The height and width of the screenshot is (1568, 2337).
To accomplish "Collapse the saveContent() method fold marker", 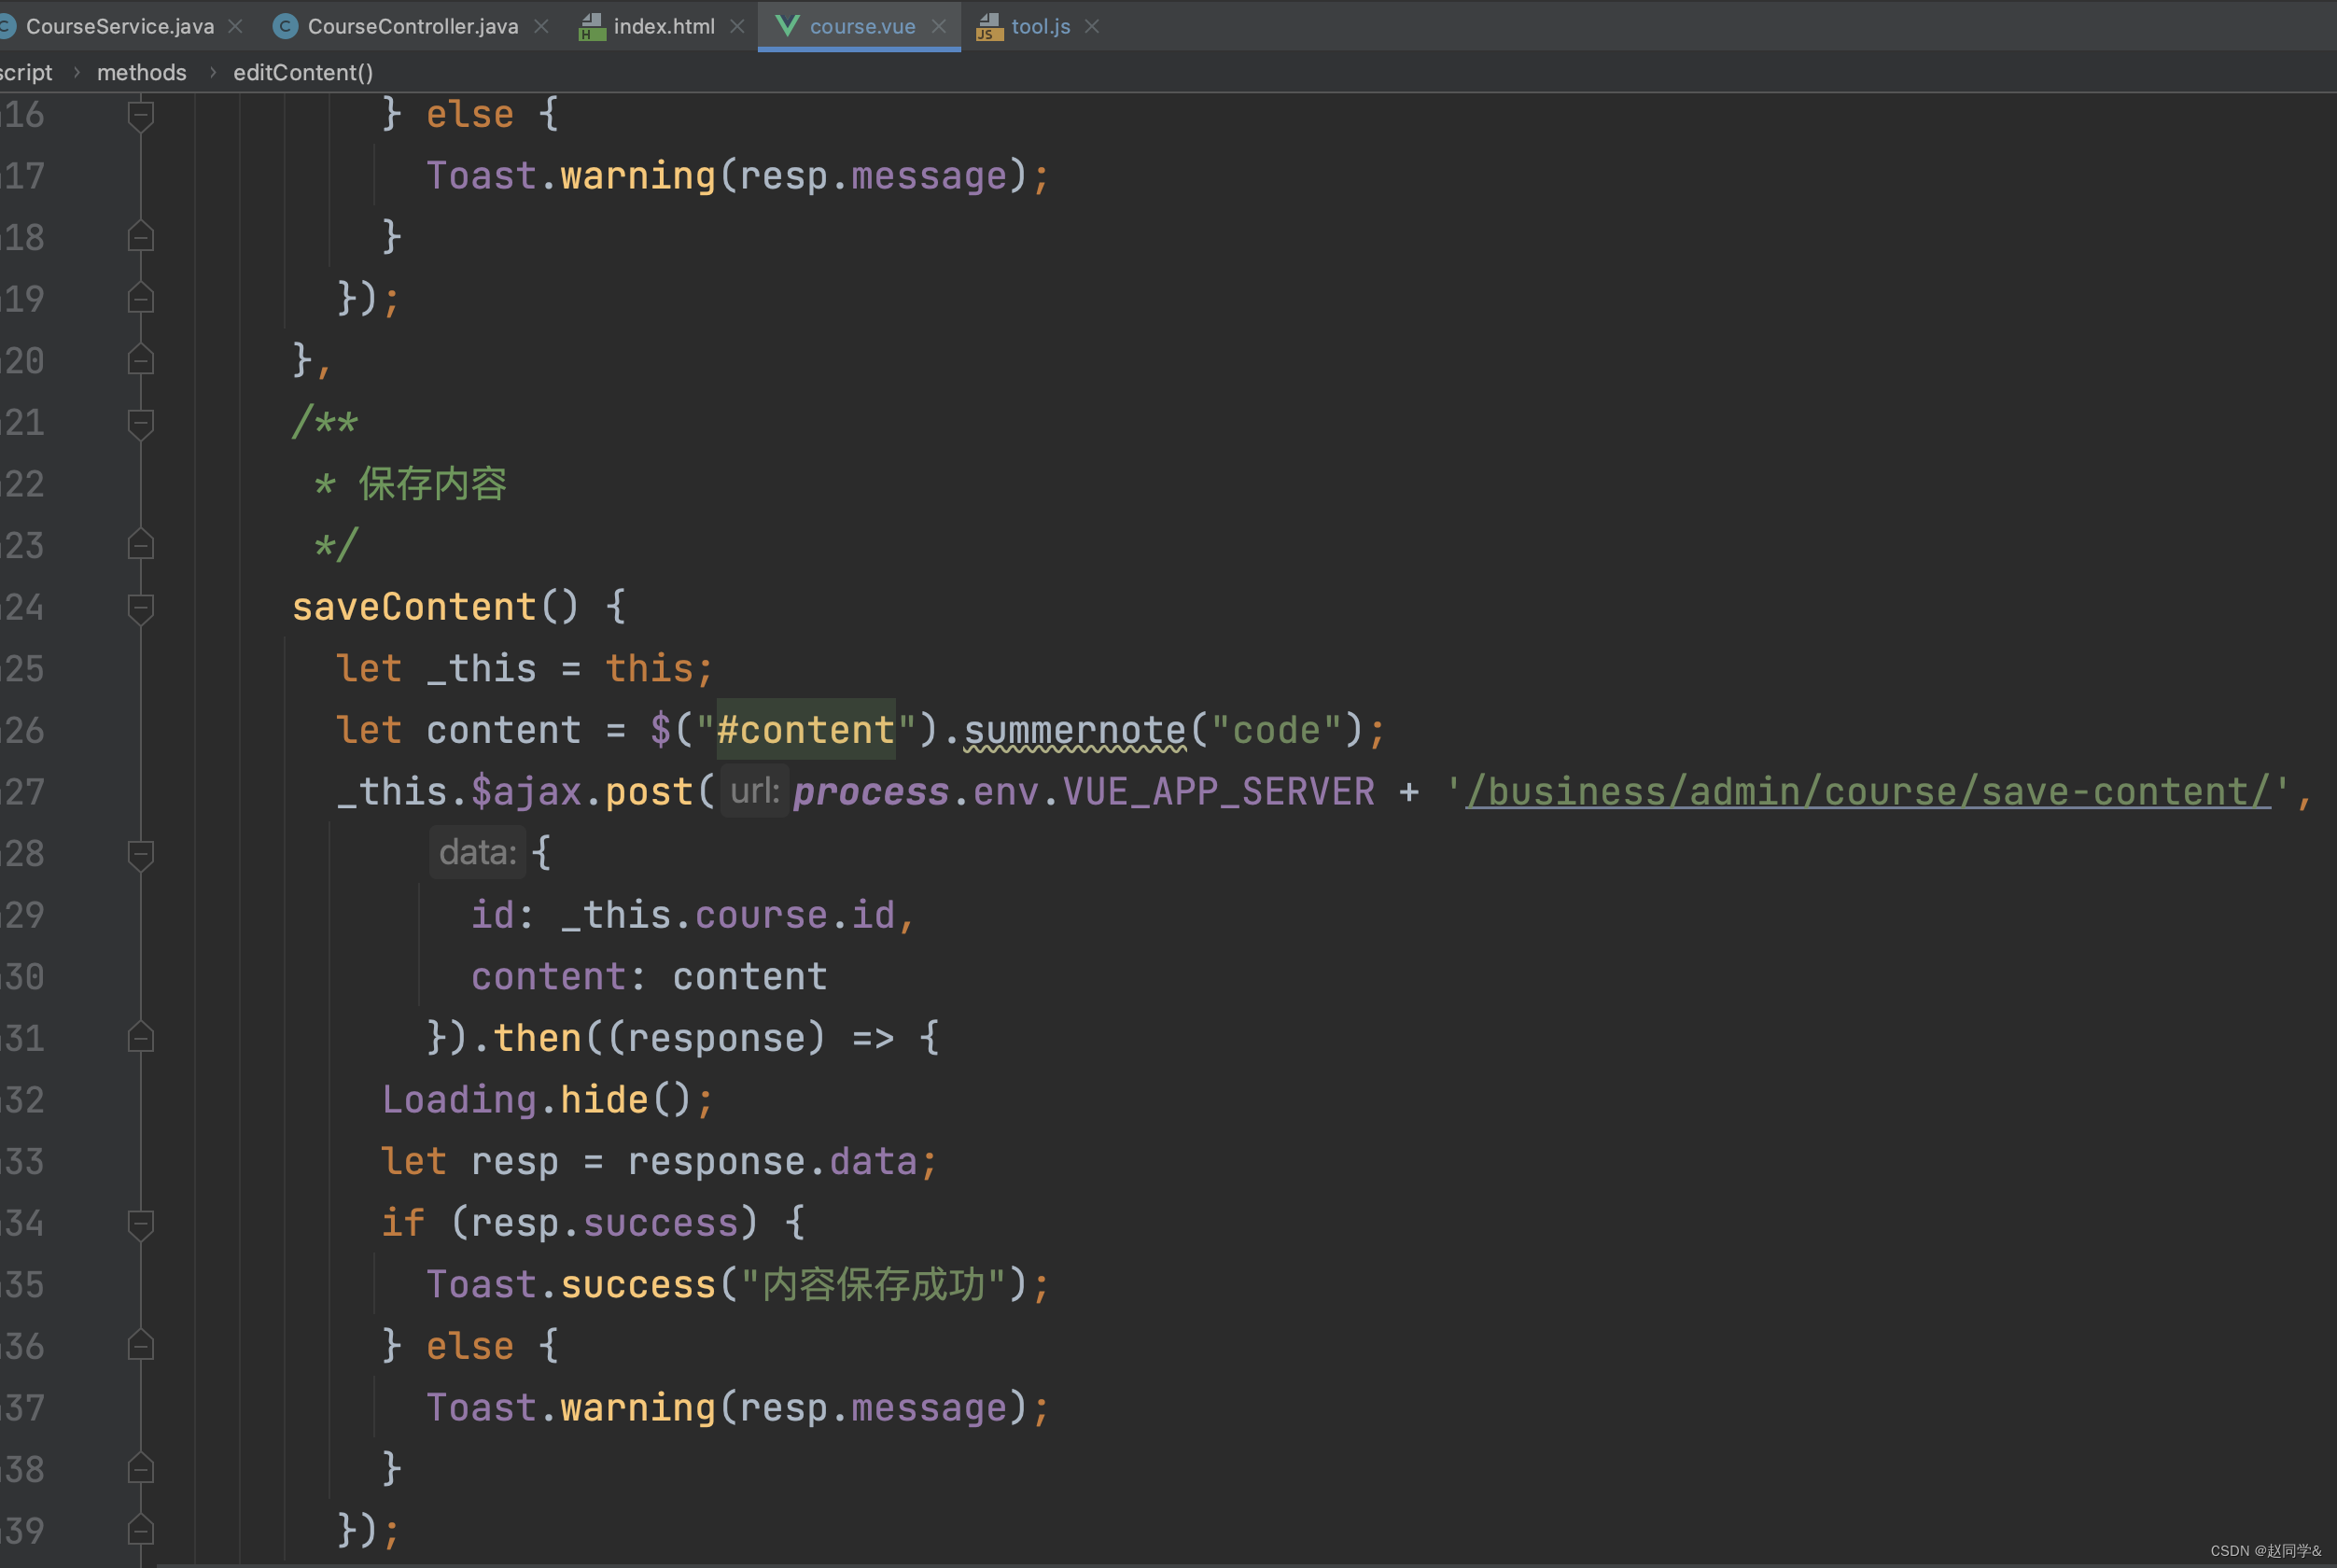I will (x=141, y=607).
